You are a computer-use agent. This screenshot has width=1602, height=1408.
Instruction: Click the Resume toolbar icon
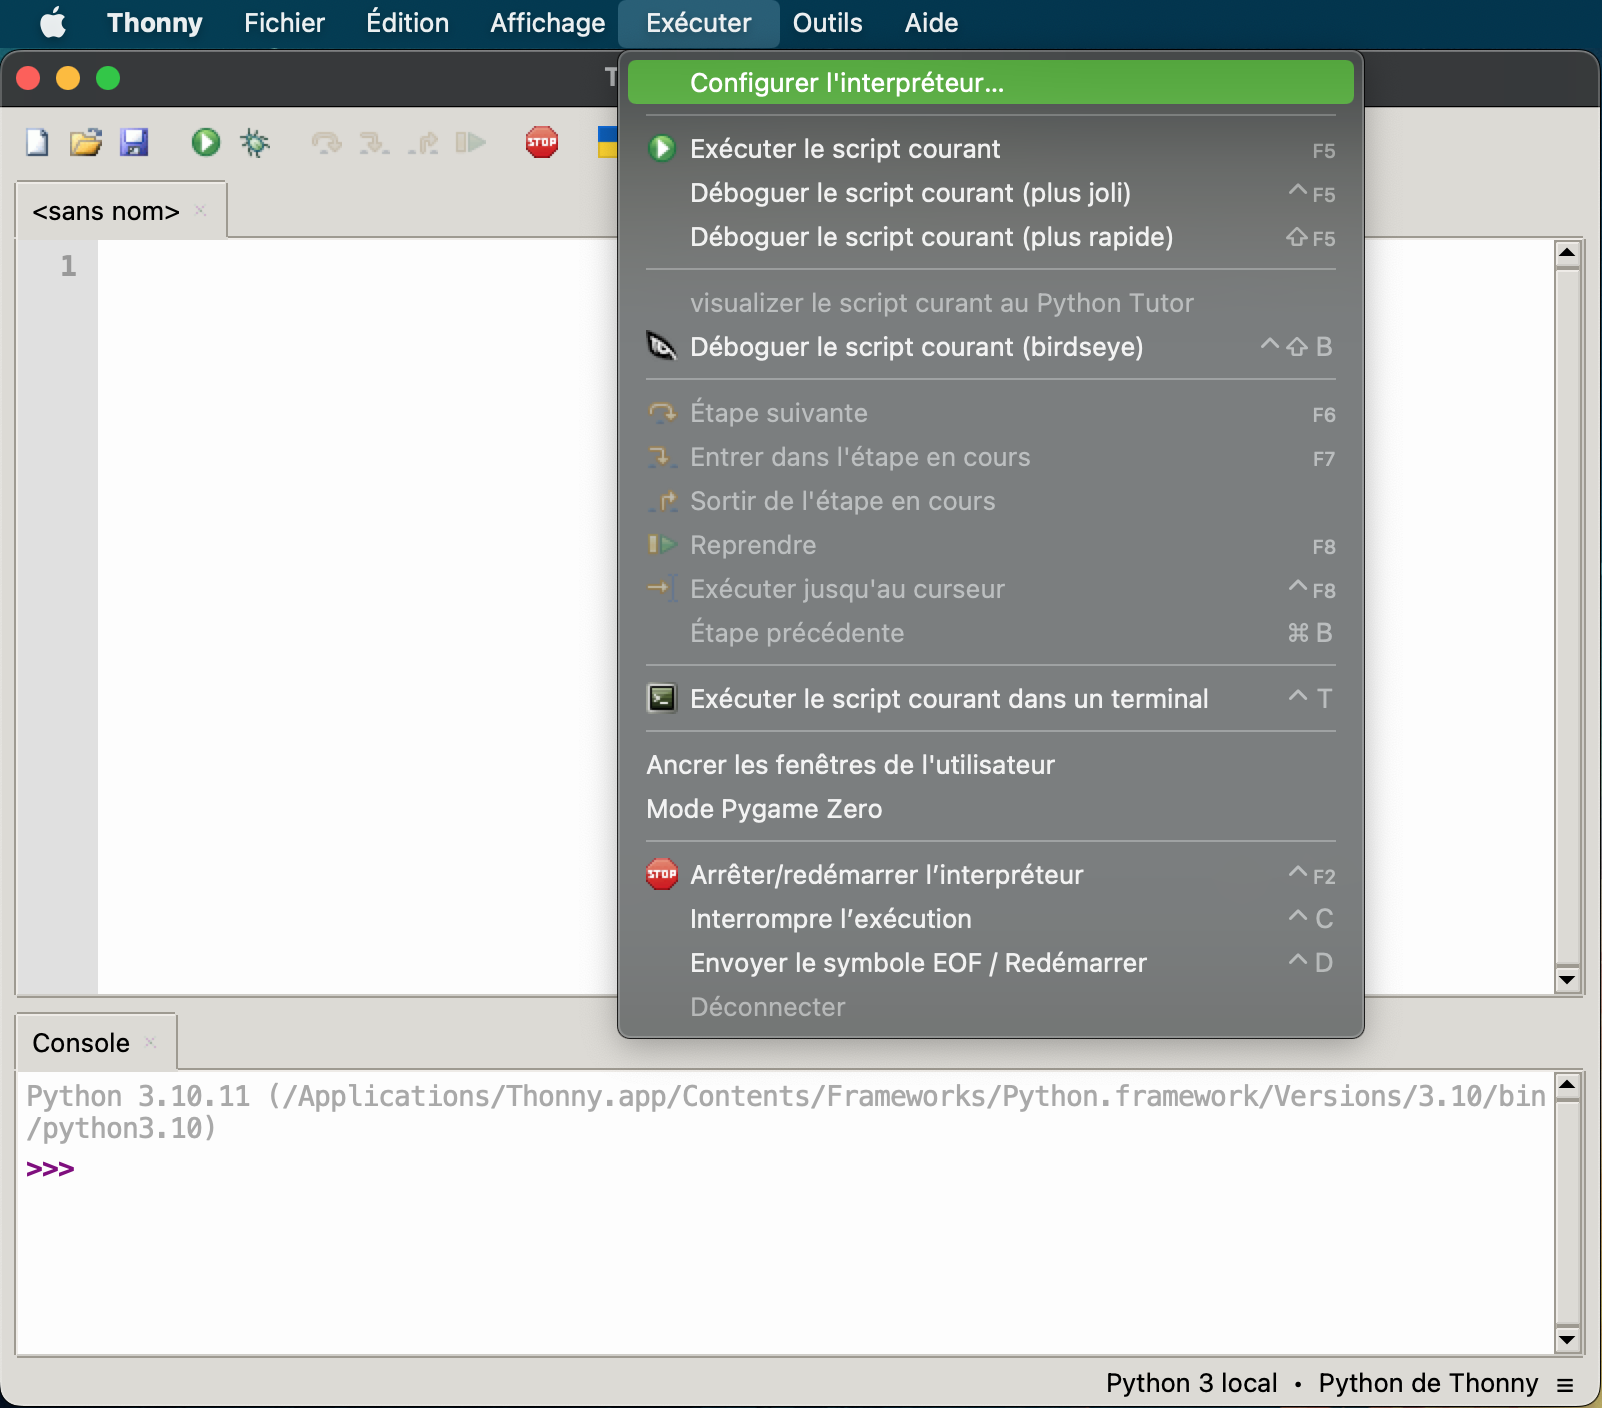[x=470, y=143]
